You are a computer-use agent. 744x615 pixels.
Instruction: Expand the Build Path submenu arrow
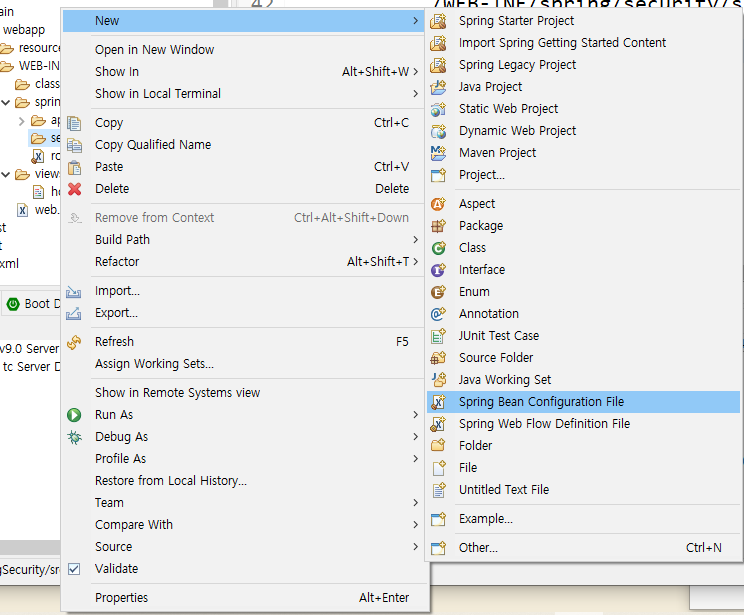pyautogui.click(x=416, y=240)
